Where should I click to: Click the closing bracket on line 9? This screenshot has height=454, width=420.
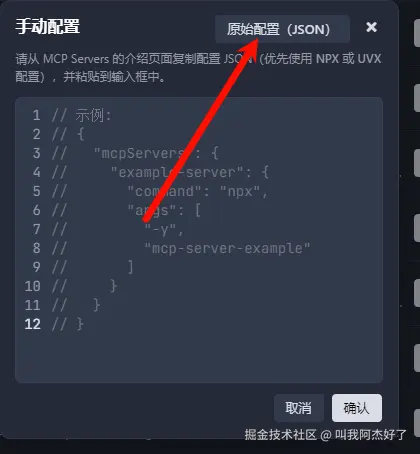click(x=131, y=267)
